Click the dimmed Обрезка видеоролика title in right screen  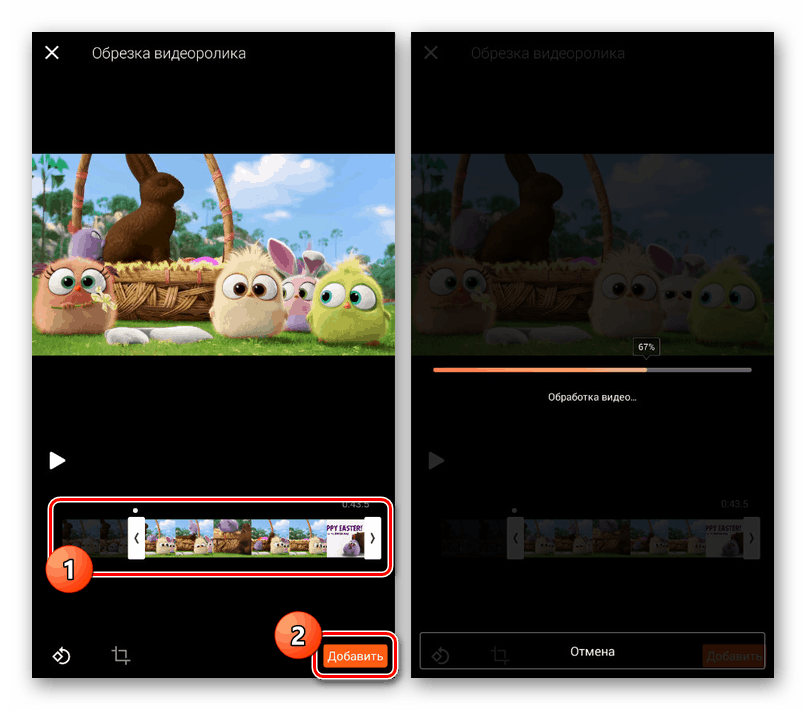pos(547,53)
